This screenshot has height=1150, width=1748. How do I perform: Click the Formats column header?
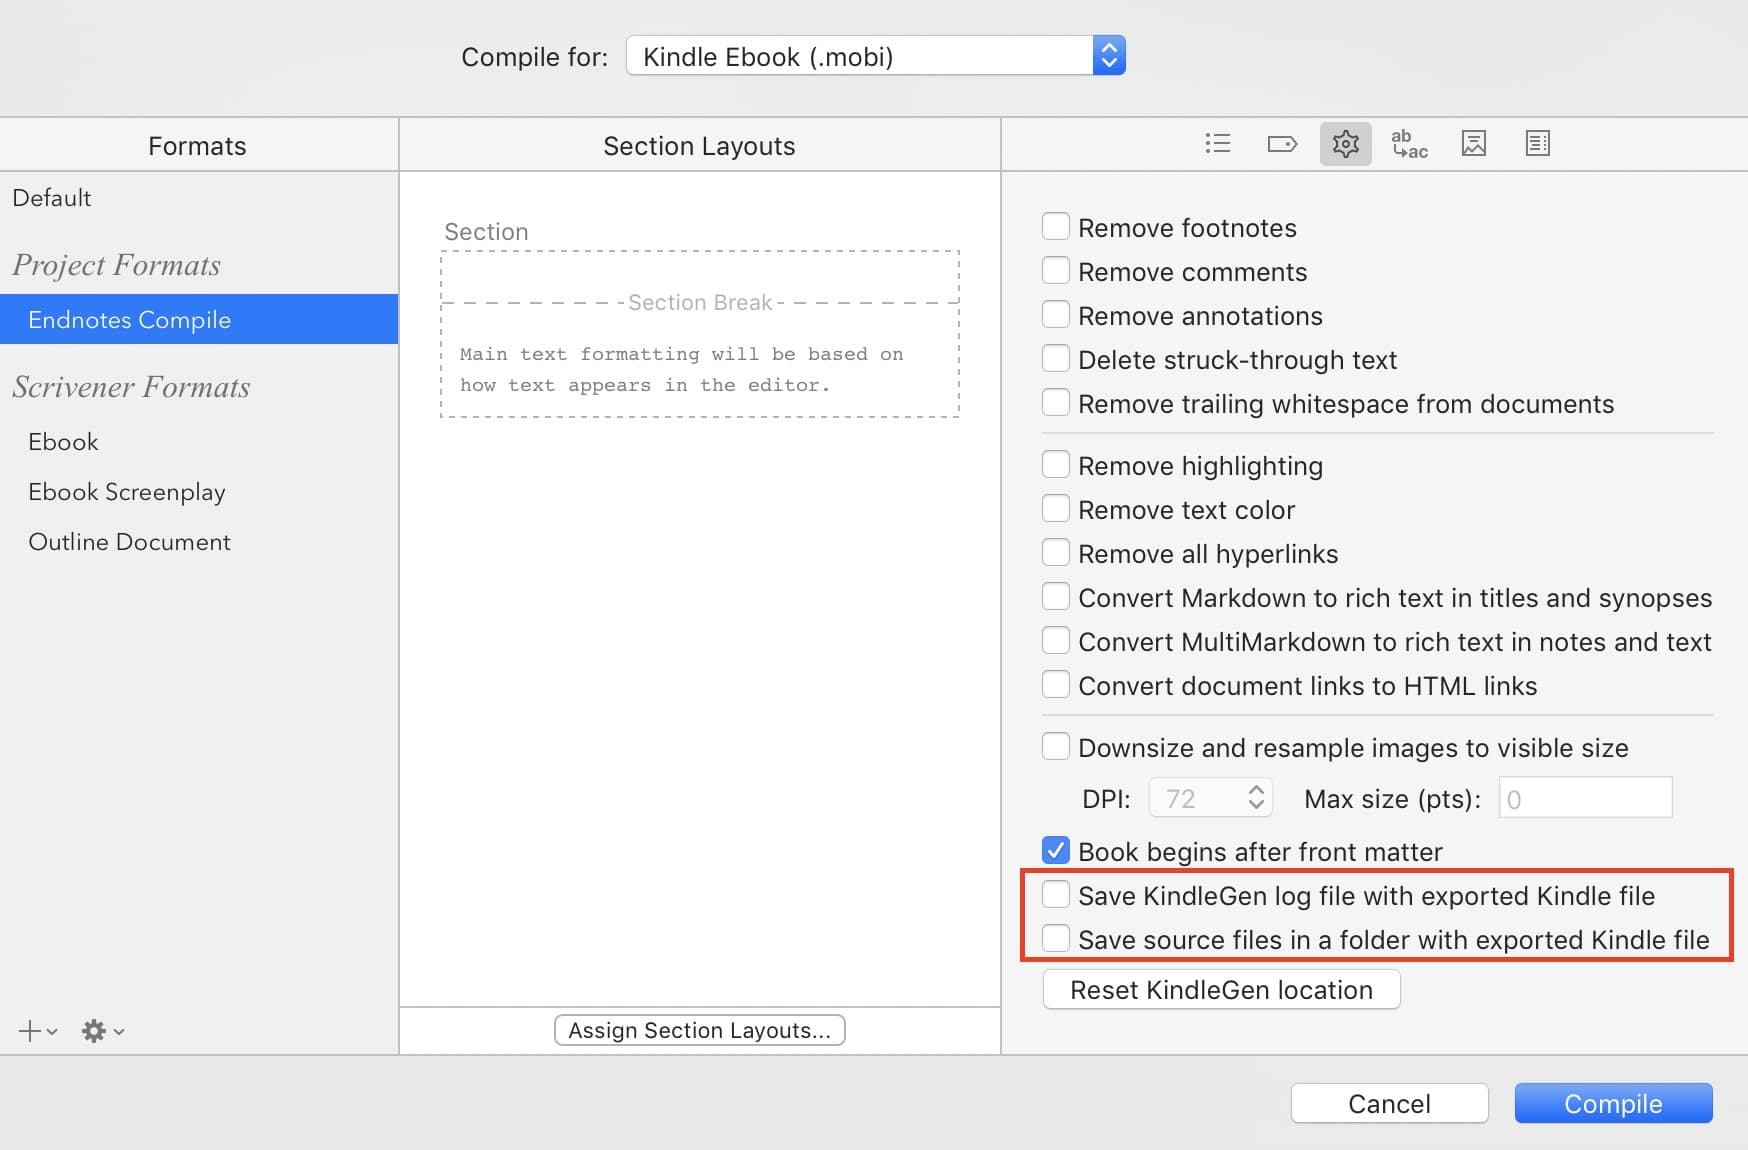point(197,146)
